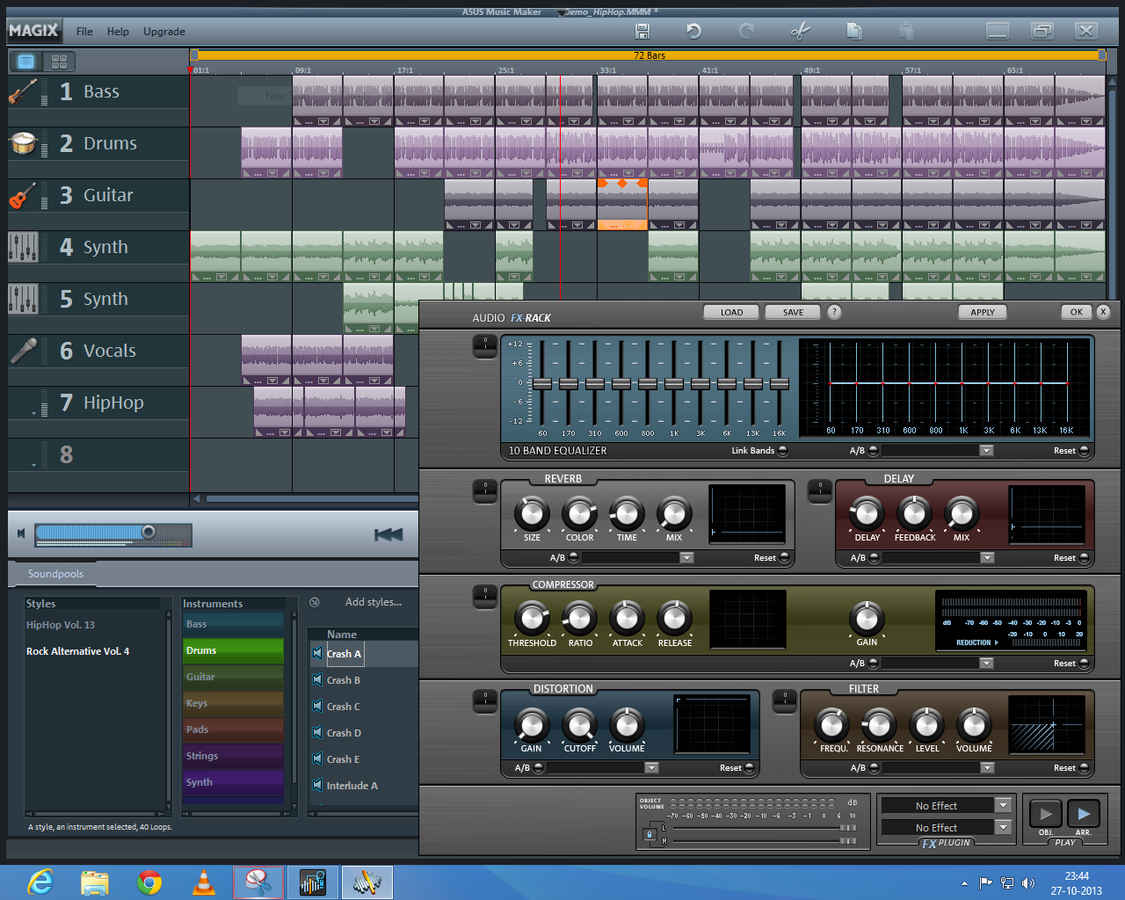Click the SAVE button in FX Rack

pyautogui.click(x=793, y=312)
